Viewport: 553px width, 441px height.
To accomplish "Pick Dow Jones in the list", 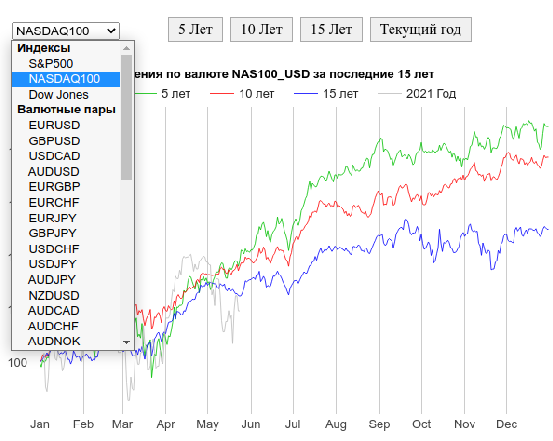I will coord(66,95).
